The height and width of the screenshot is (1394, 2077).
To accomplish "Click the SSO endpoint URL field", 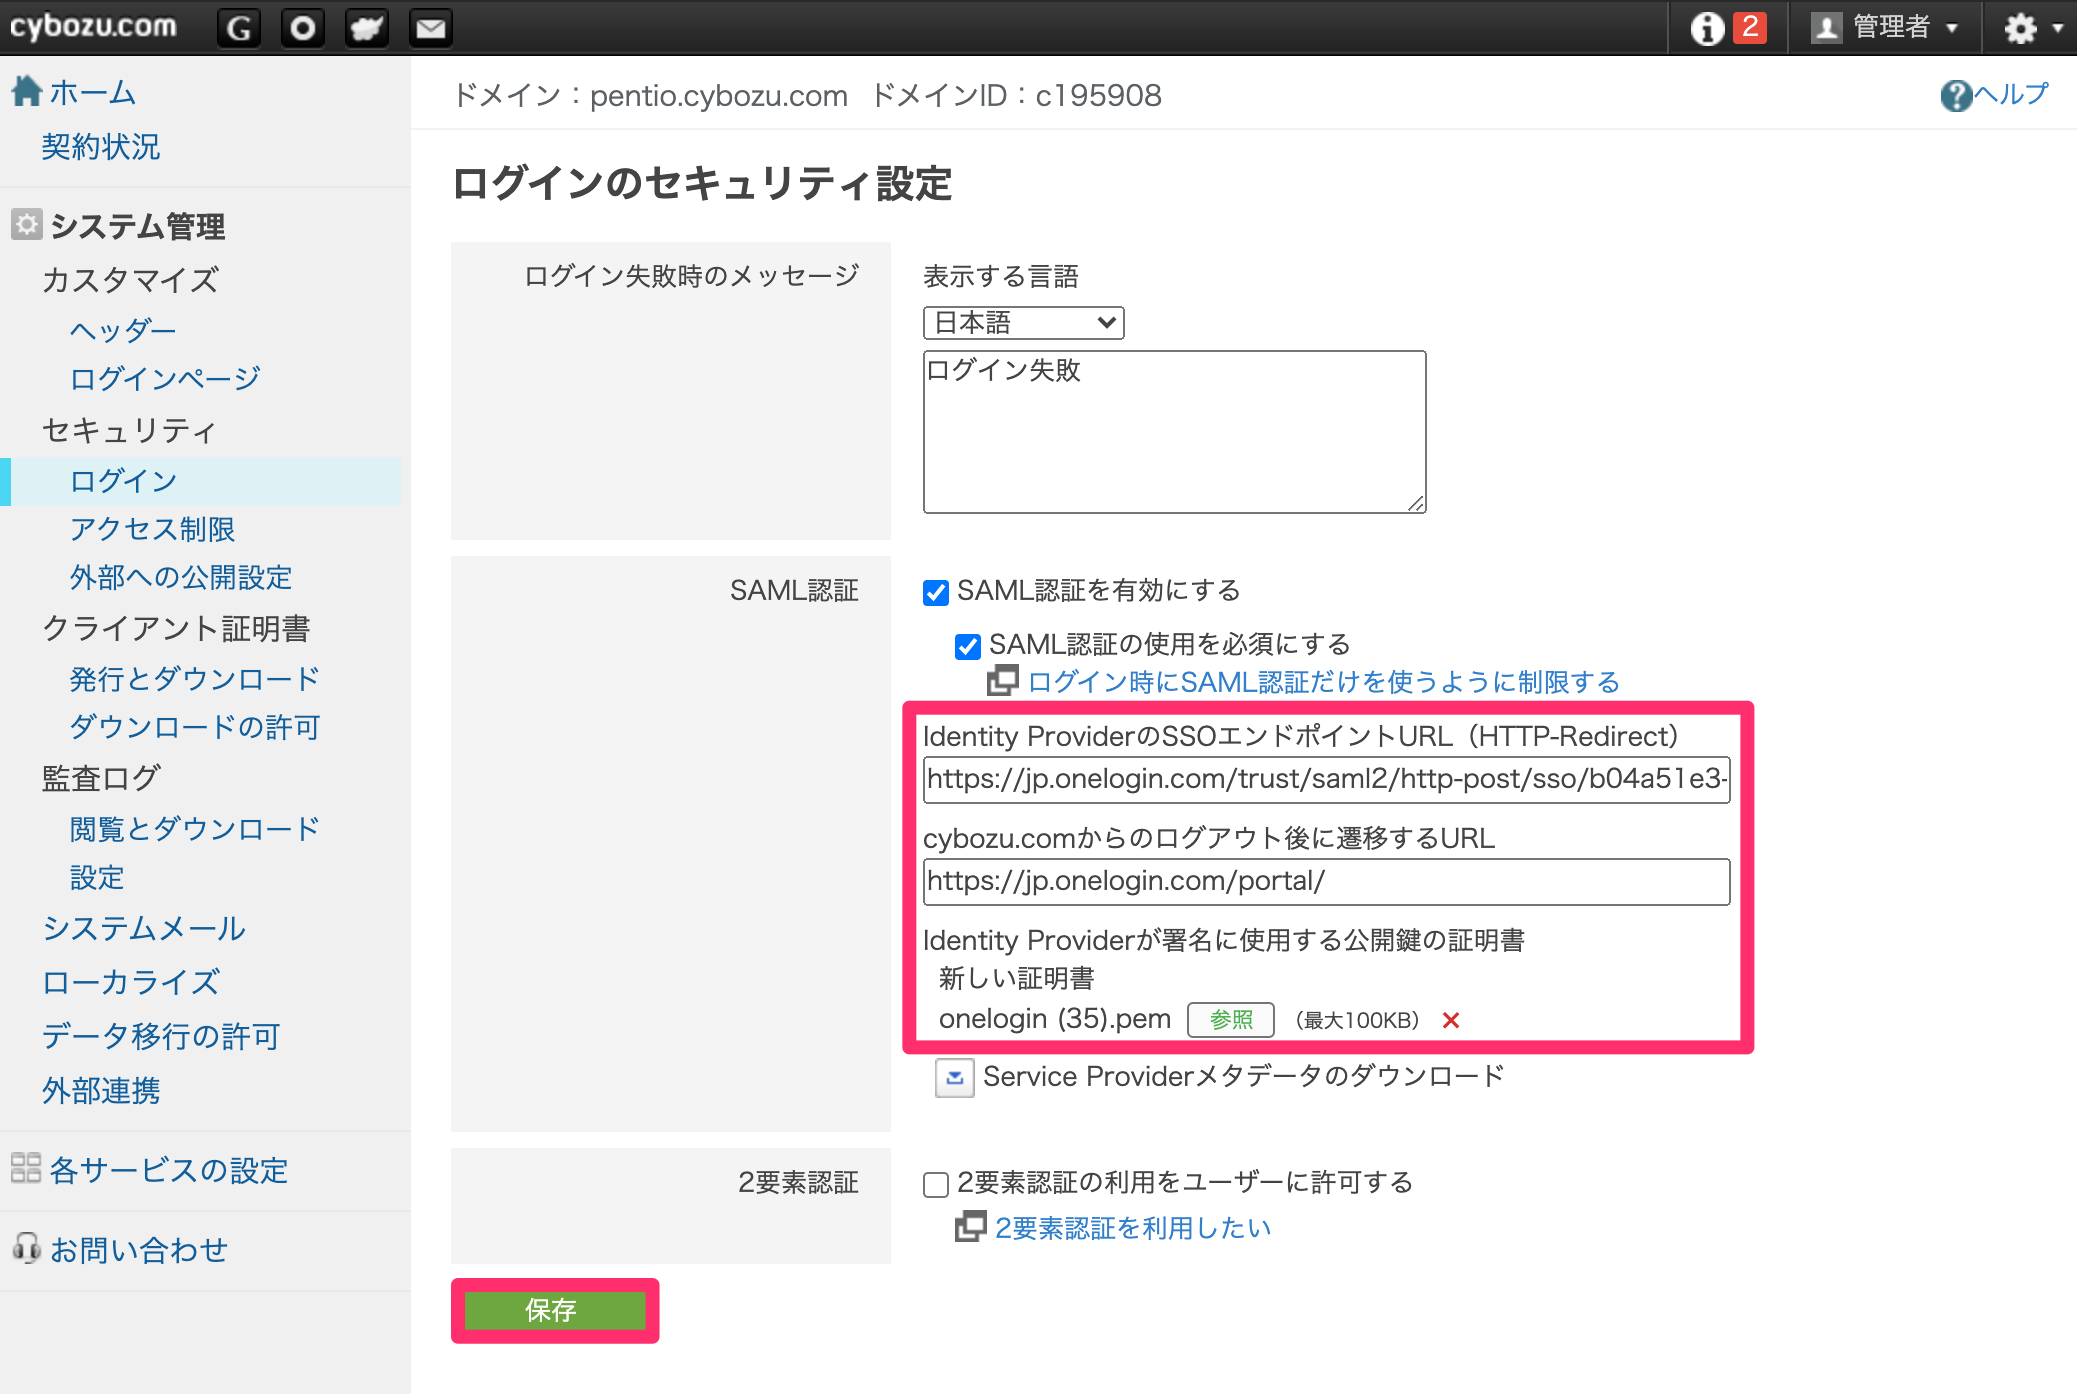I will point(1326,779).
